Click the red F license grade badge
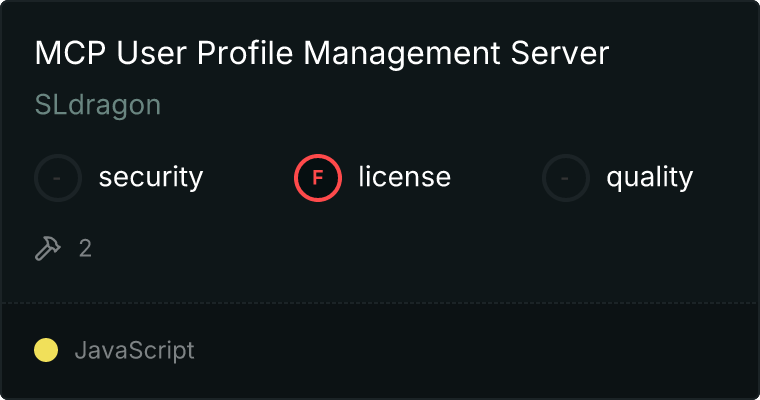This screenshot has width=760, height=400. click(318, 178)
